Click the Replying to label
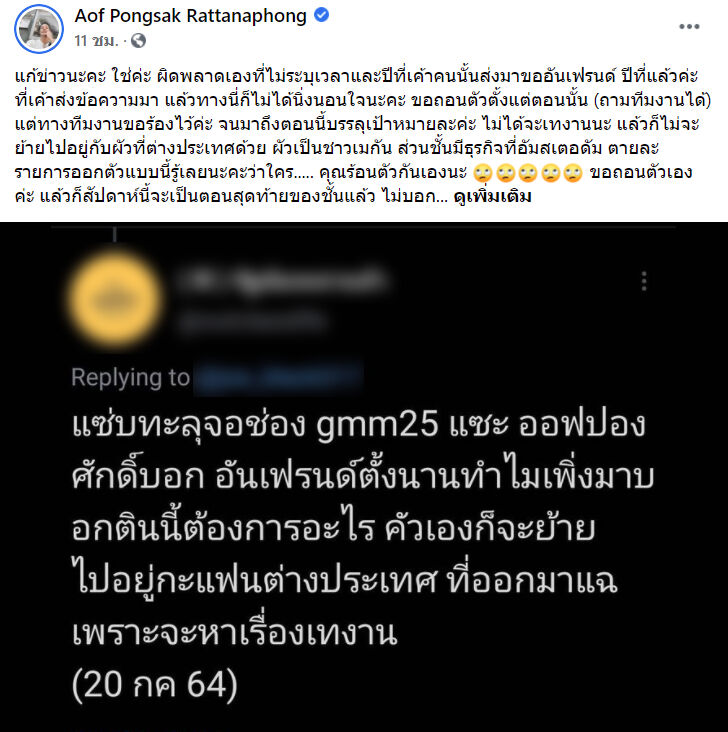 click(131, 377)
